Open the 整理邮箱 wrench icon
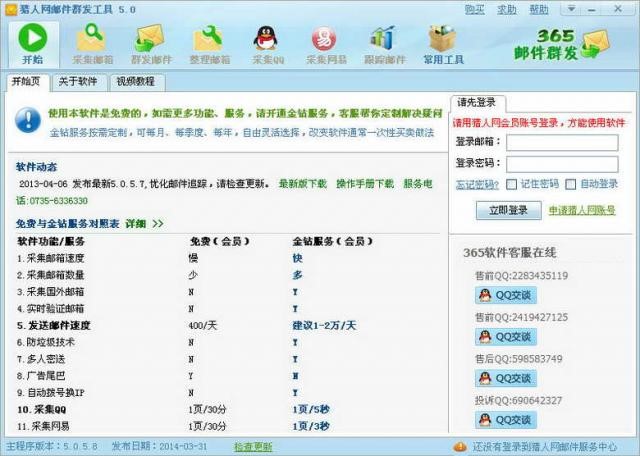The image size is (640, 456). coord(209,38)
